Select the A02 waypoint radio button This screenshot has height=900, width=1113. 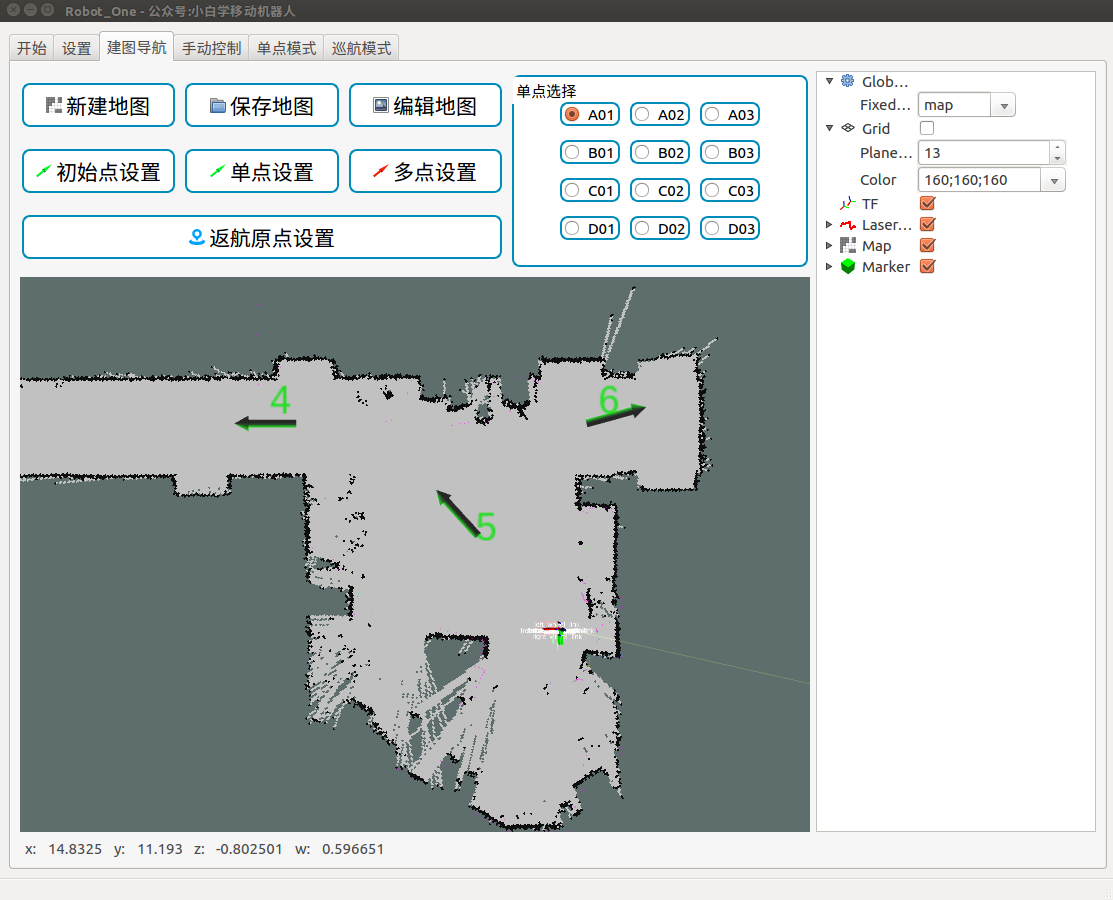[642, 114]
